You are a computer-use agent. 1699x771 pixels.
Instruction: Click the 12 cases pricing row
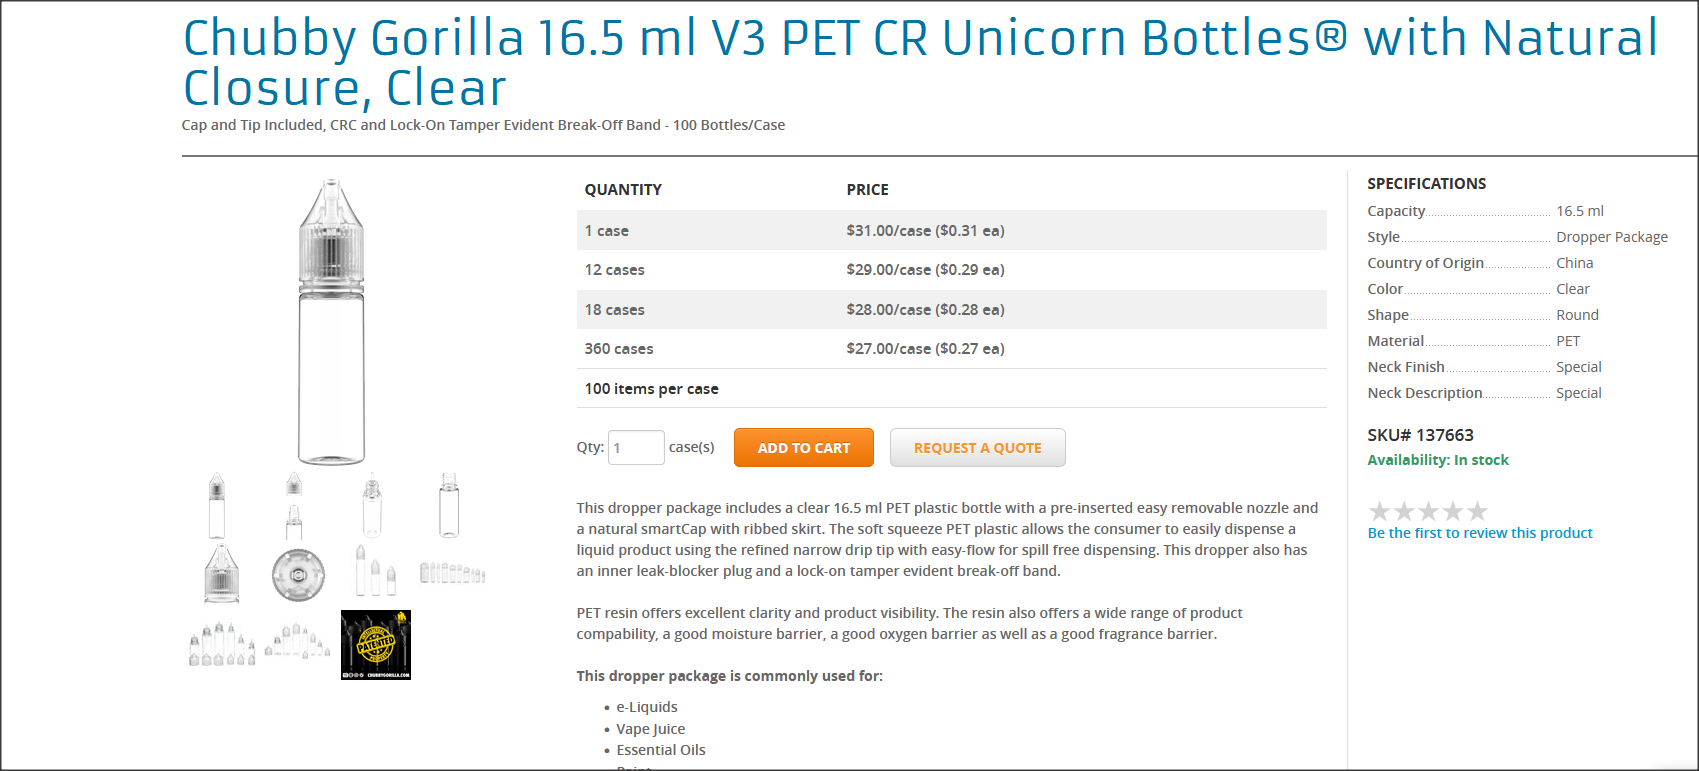(x=951, y=270)
